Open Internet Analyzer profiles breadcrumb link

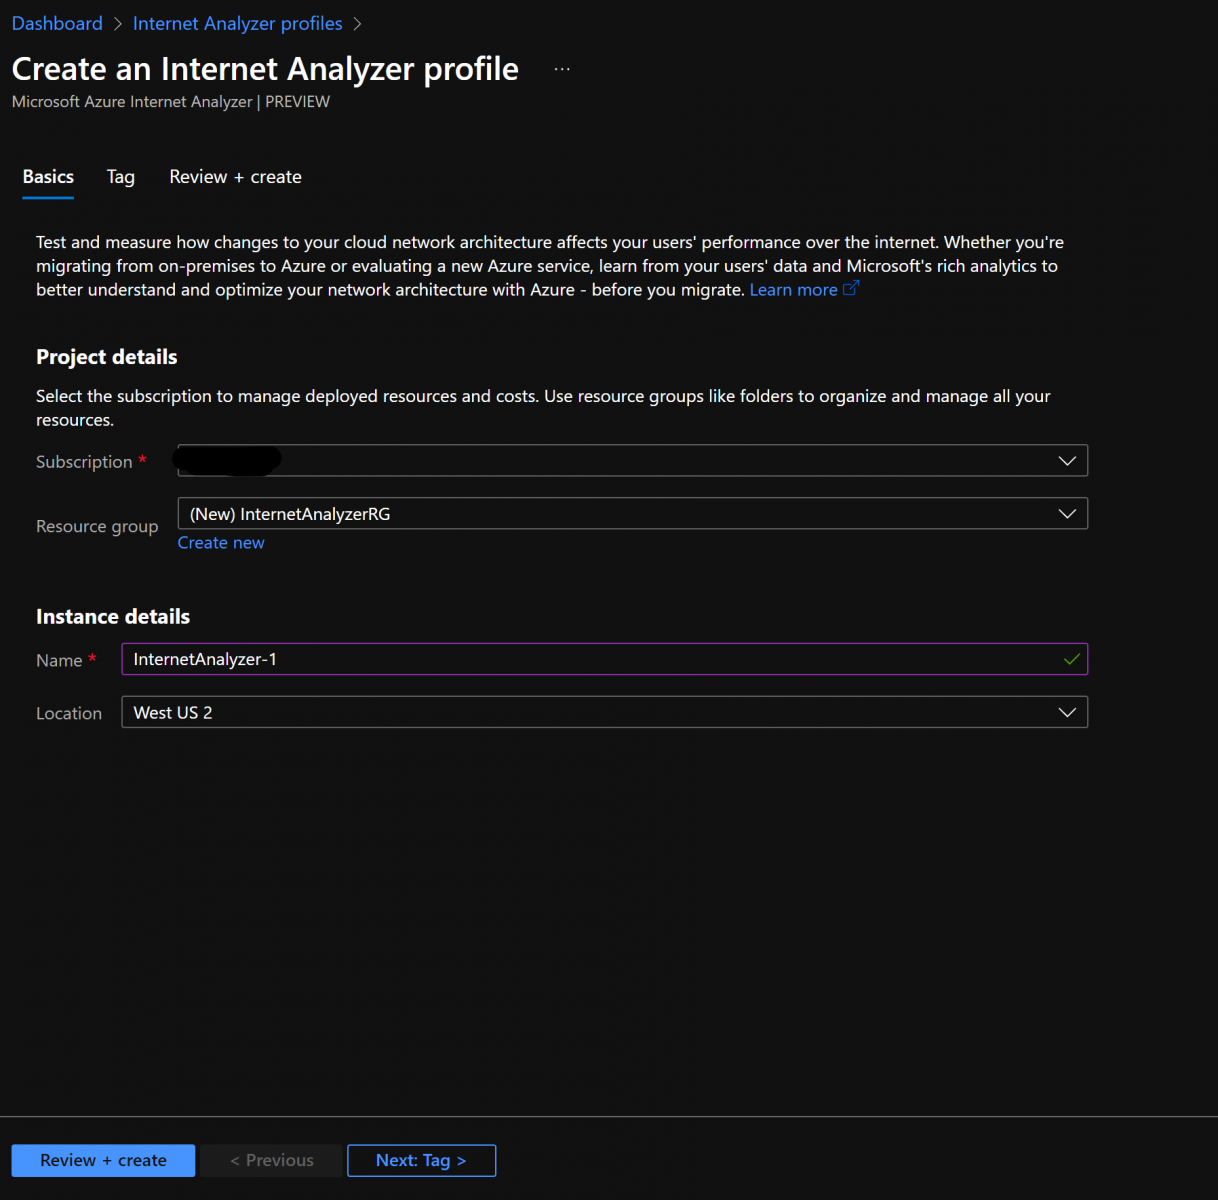[x=237, y=24]
